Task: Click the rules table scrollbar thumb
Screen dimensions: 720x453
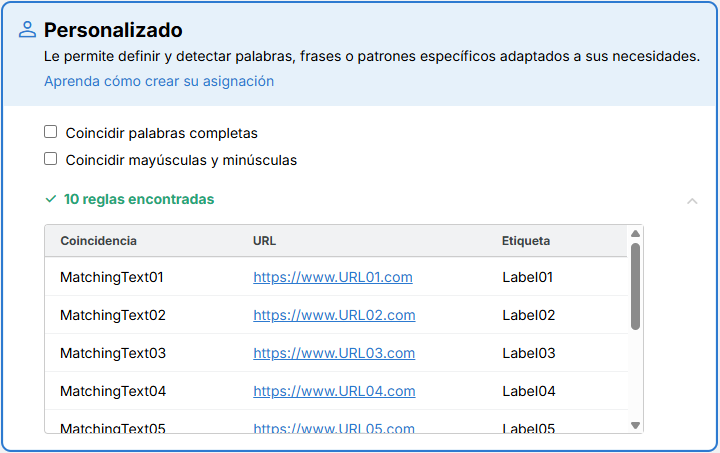Action: point(636,287)
